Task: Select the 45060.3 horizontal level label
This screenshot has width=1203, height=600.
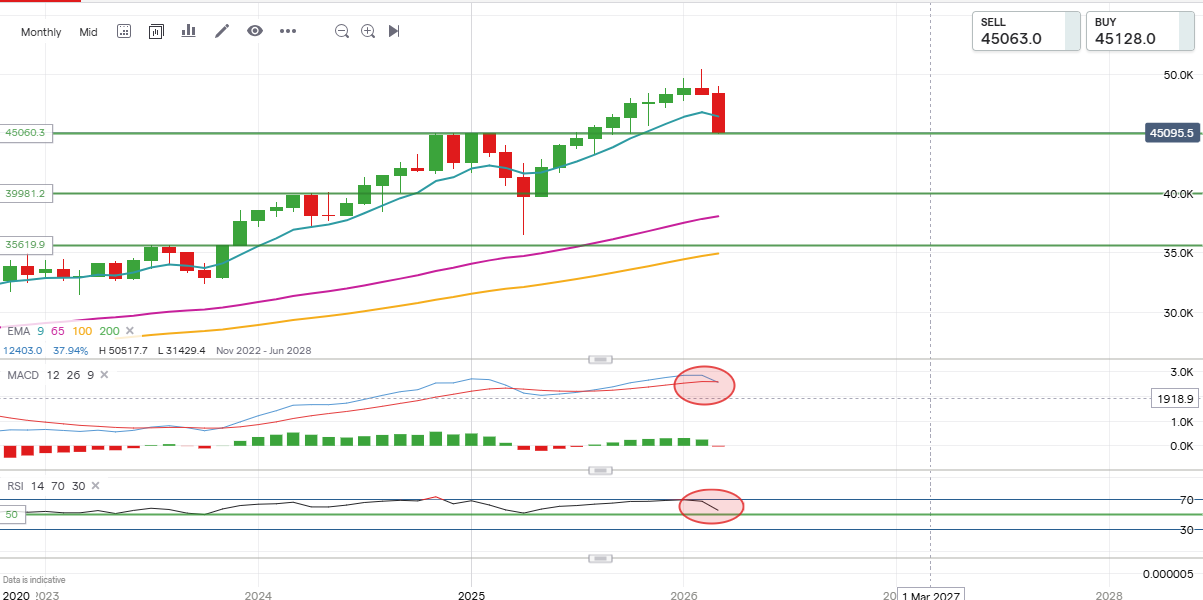Action: (x=25, y=132)
